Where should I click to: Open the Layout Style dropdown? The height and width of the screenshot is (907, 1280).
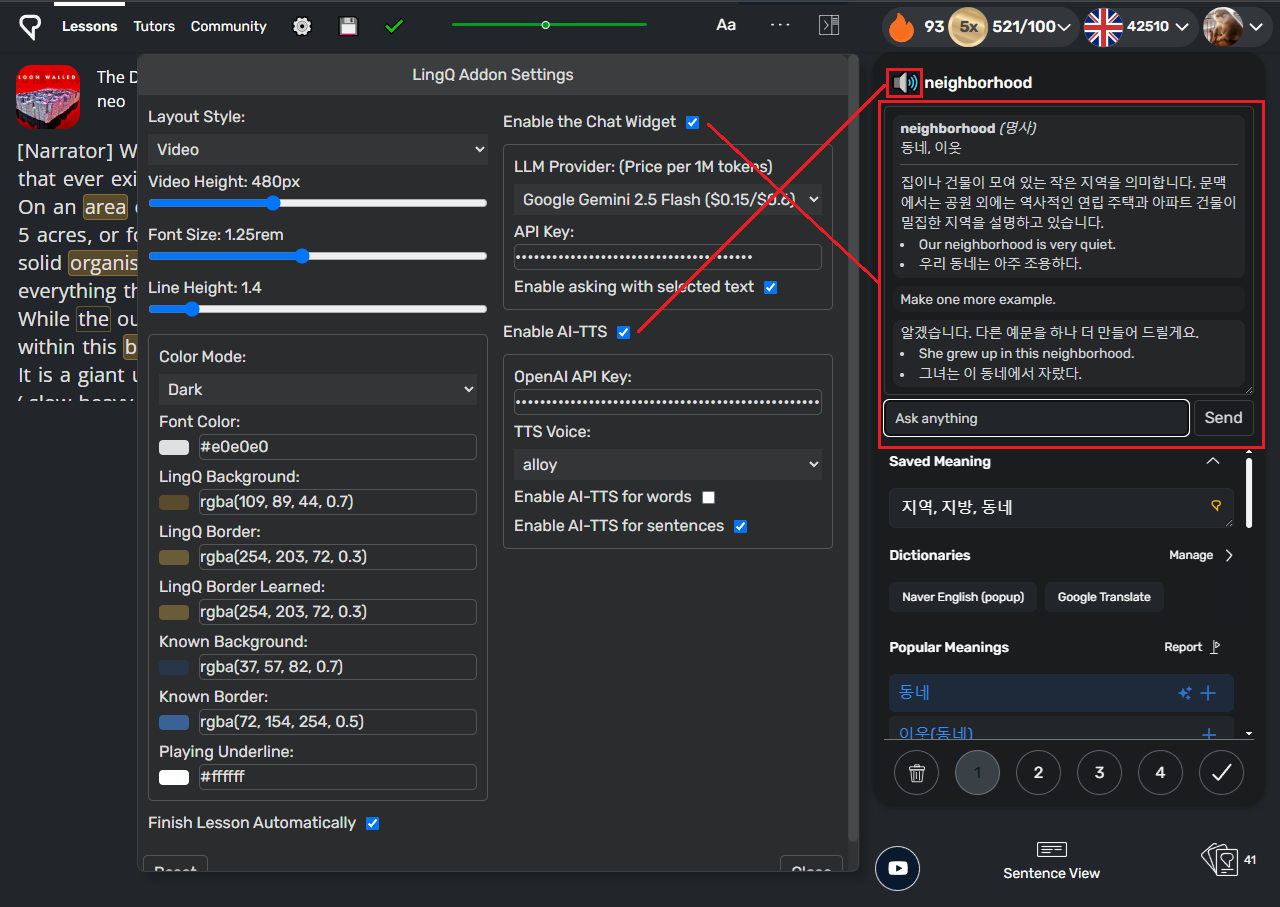(318, 149)
